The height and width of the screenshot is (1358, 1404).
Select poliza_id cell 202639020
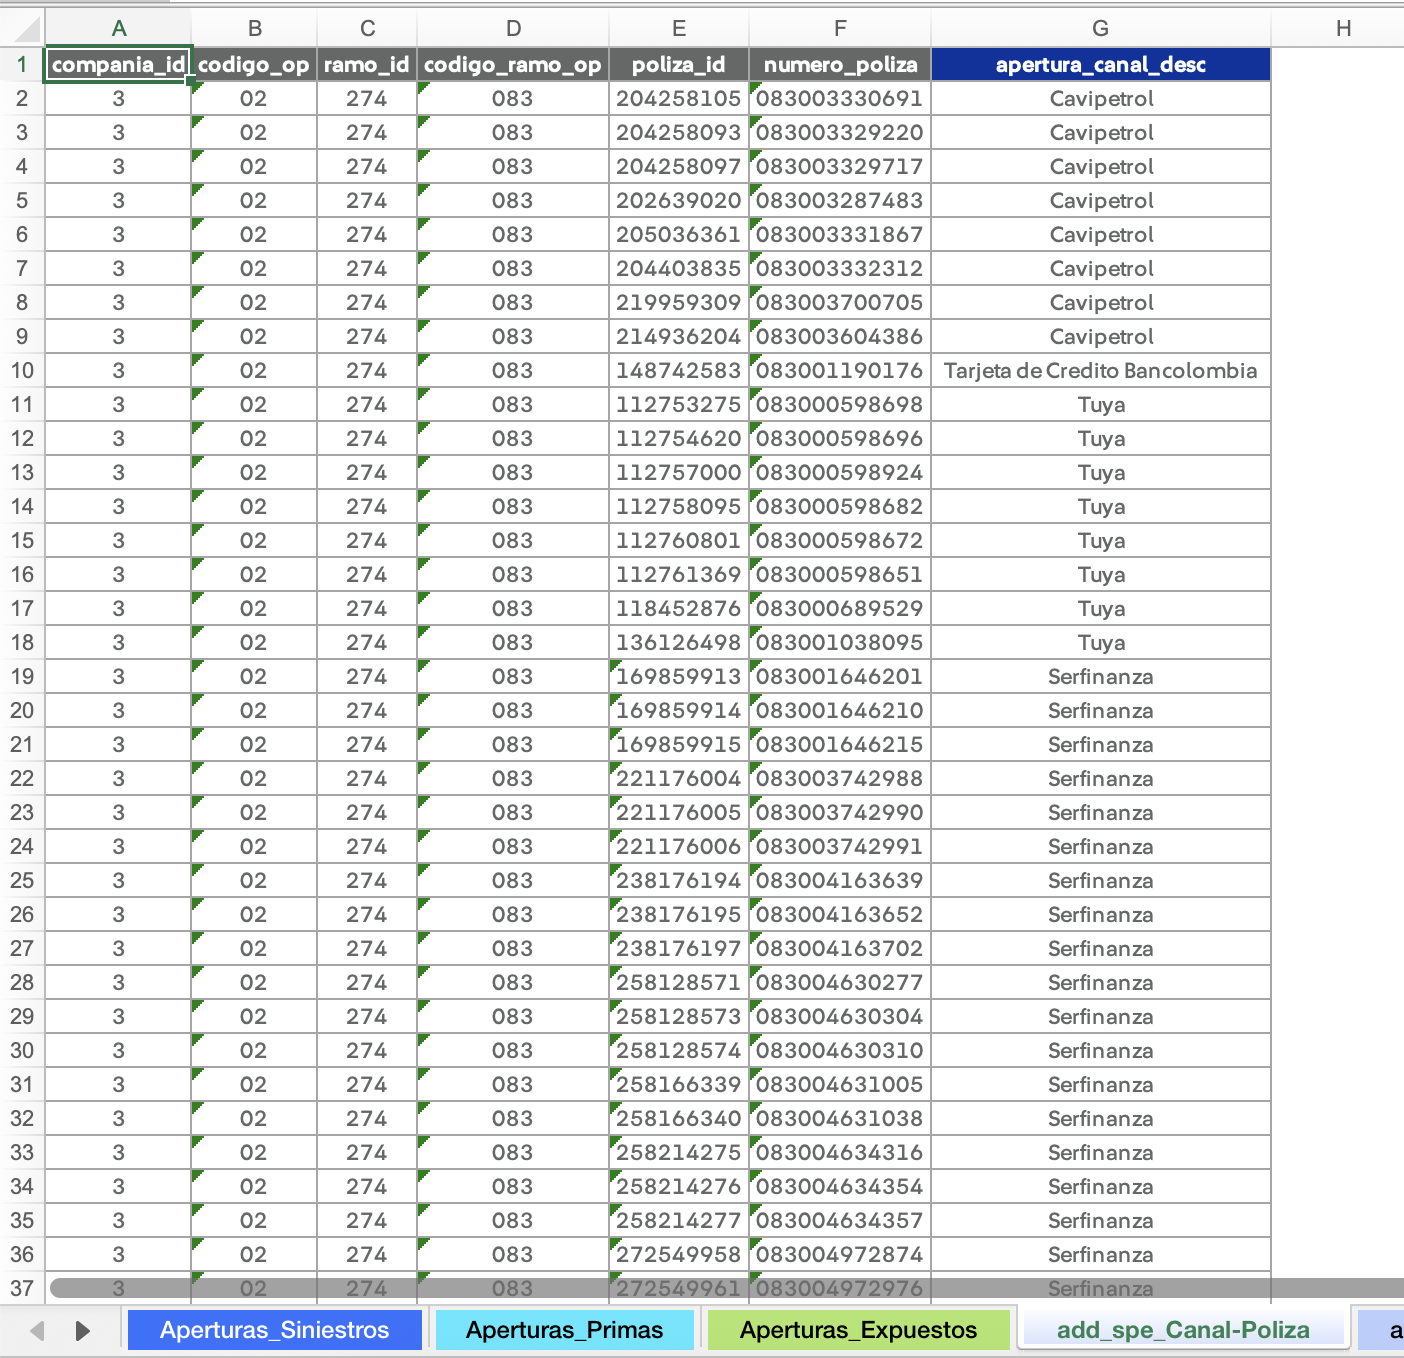[x=679, y=201]
